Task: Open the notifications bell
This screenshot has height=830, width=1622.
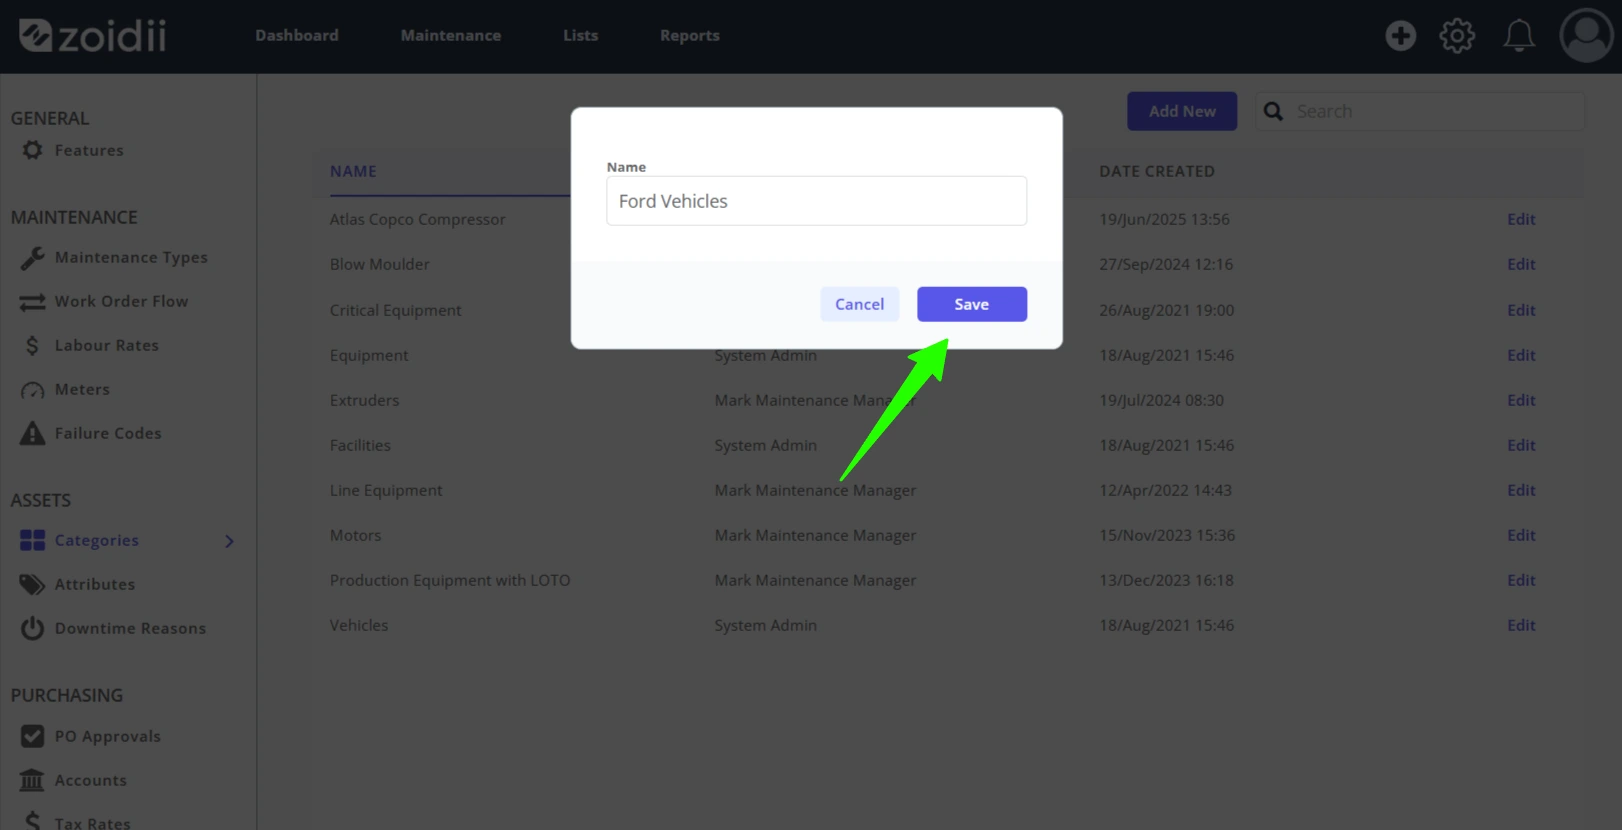Action: tap(1519, 36)
